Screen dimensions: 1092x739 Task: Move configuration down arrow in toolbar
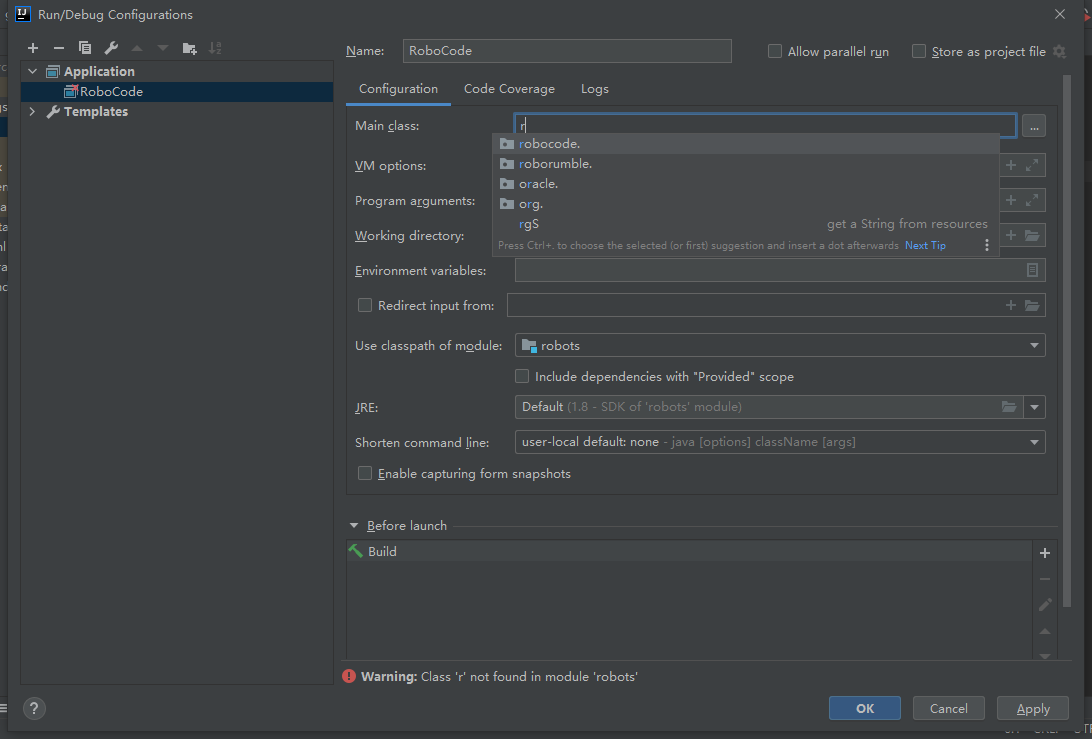(x=163, y=48)
